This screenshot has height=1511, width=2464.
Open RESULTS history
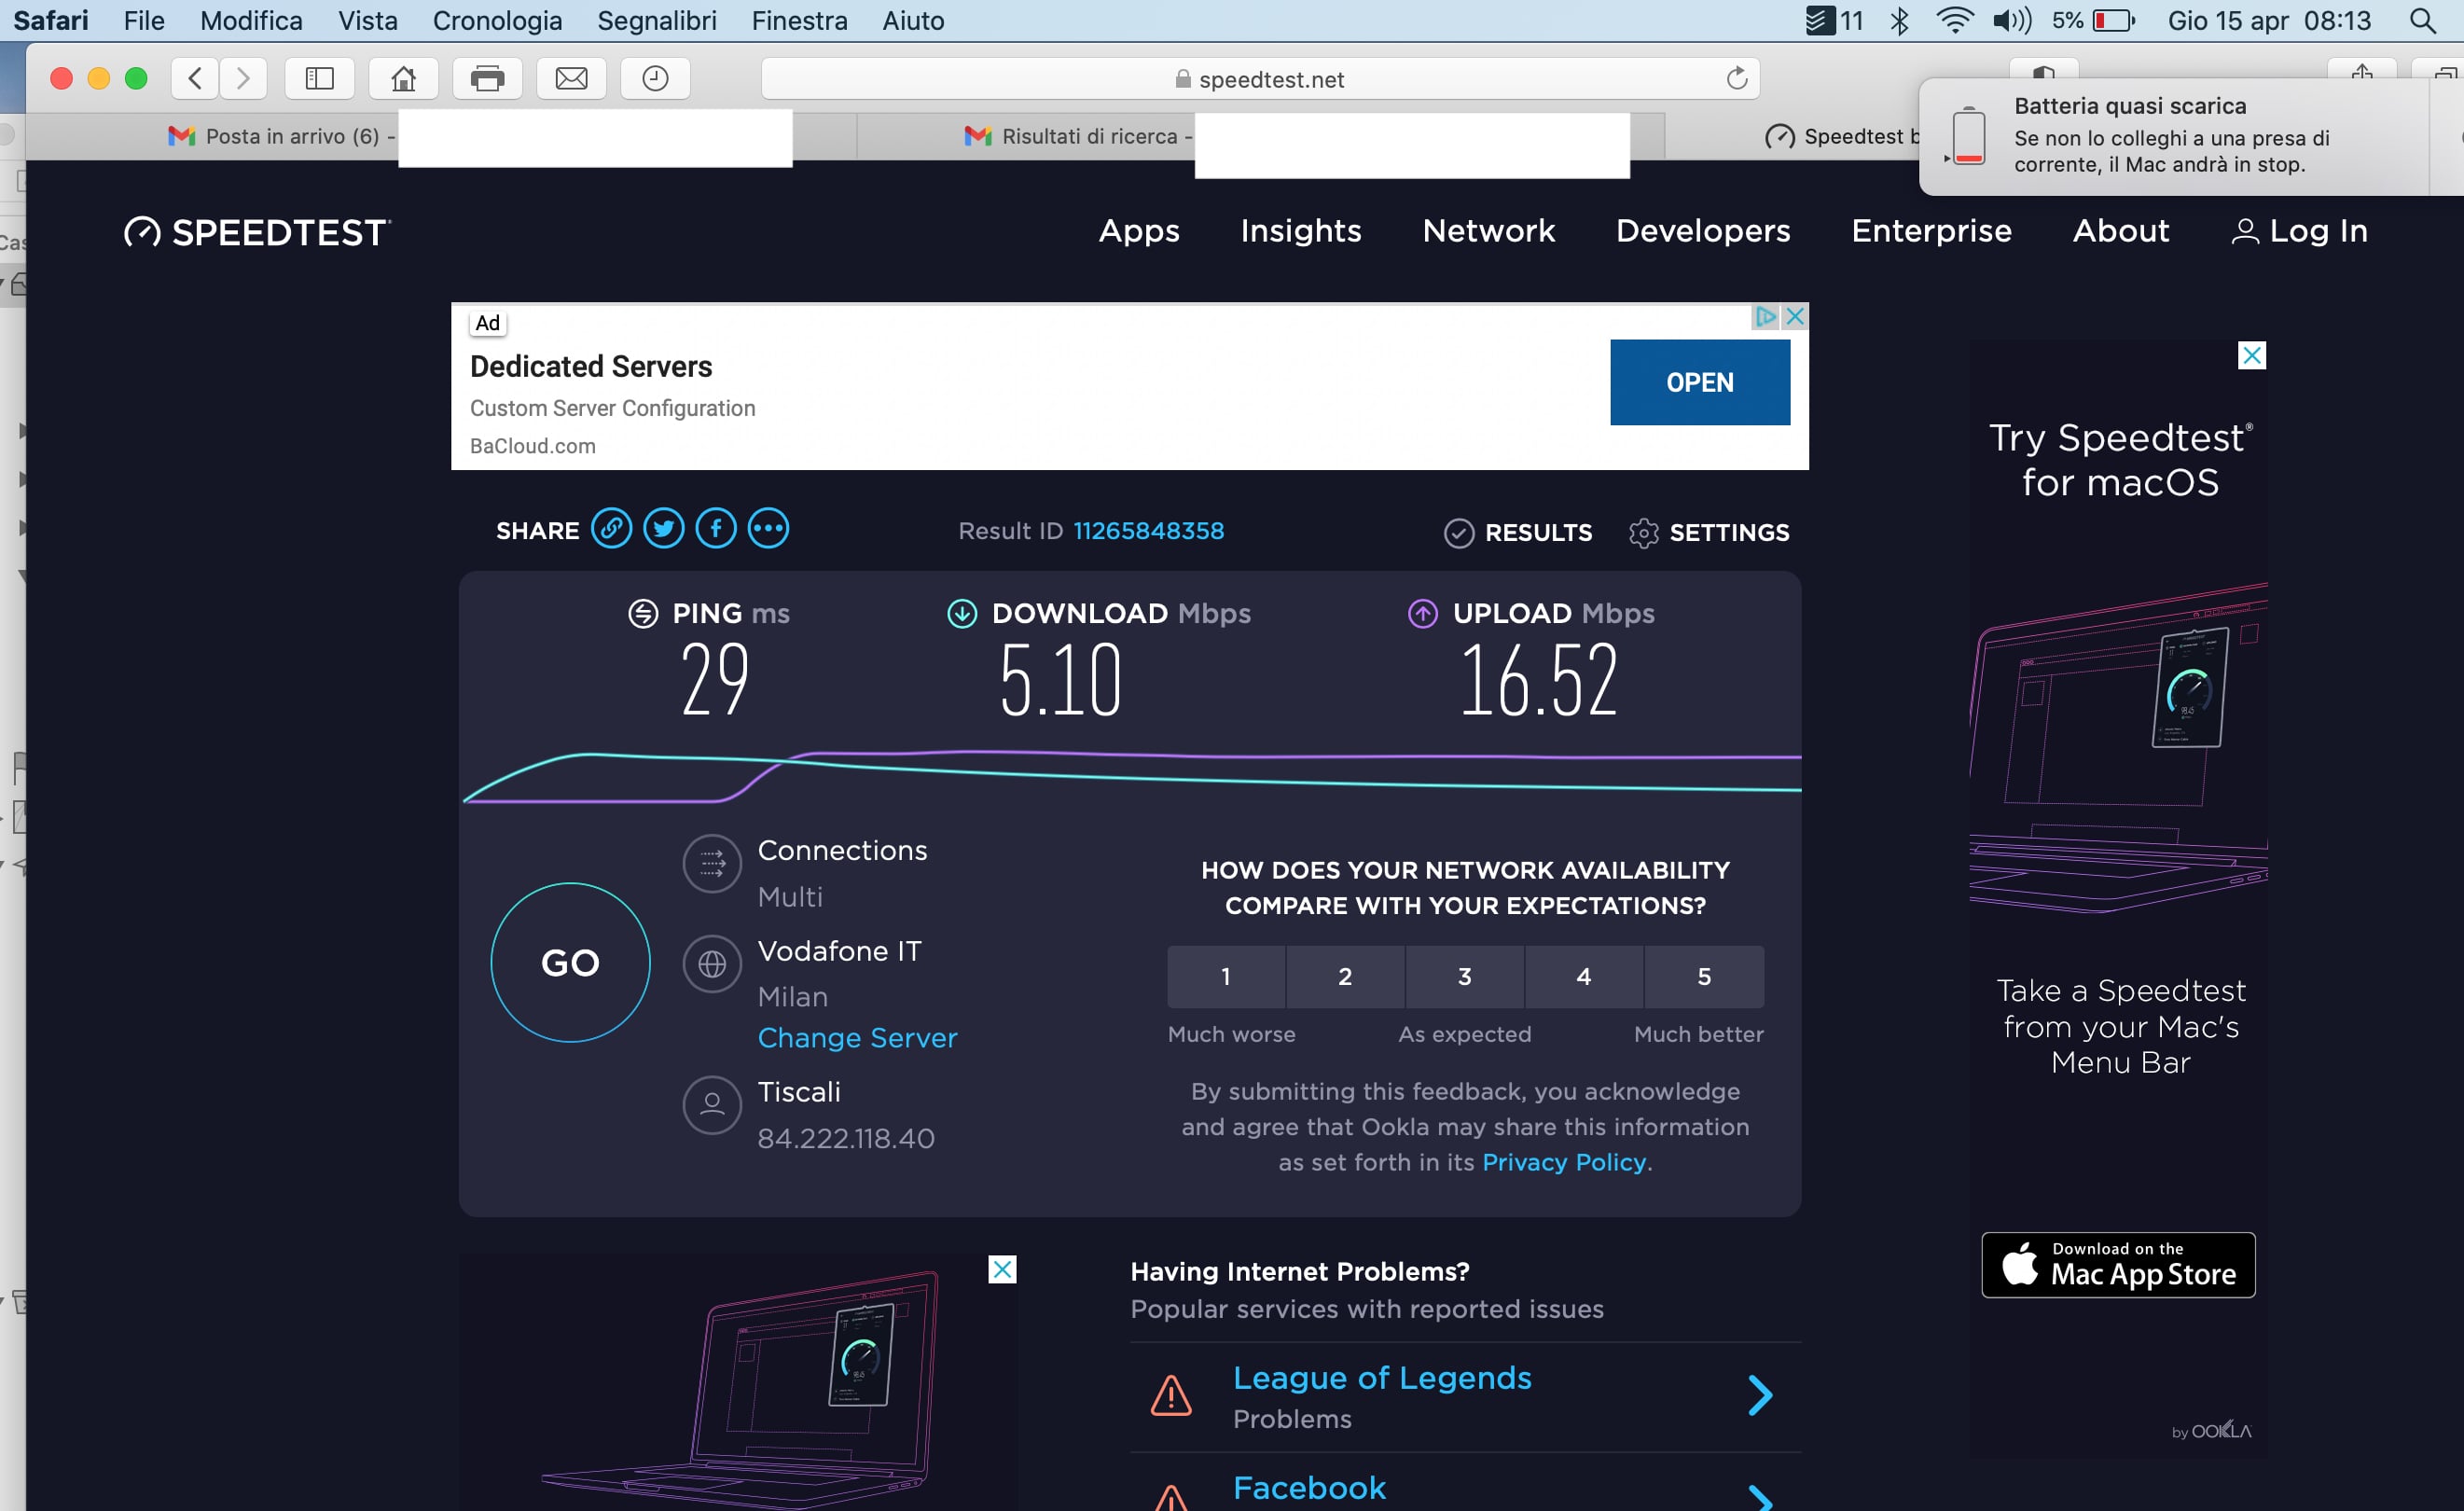pos(1518,532)
